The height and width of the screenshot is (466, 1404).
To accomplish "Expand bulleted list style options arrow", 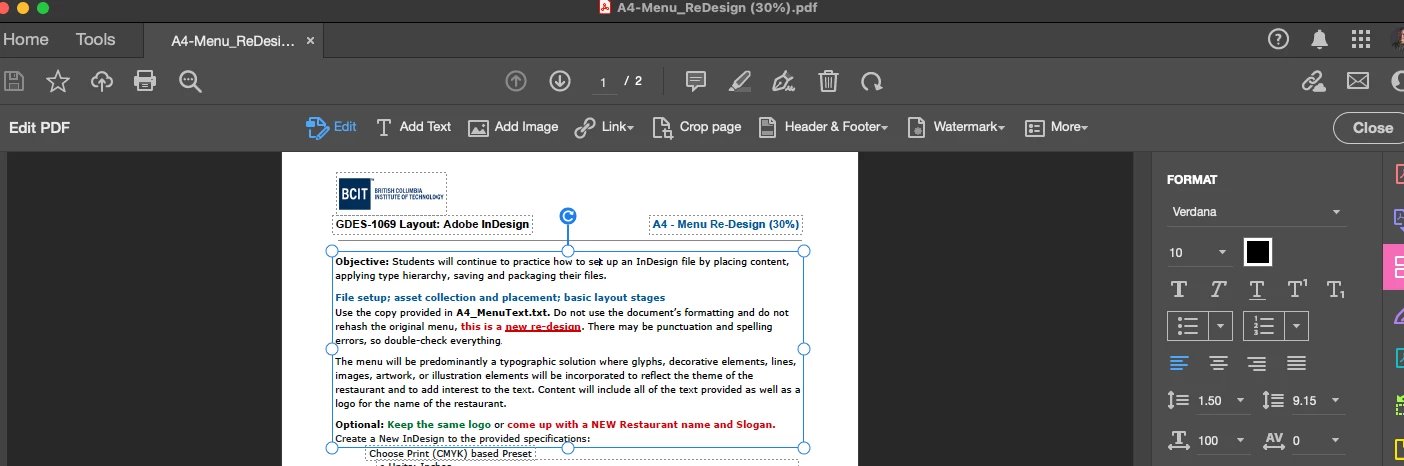I will 1221,326.
